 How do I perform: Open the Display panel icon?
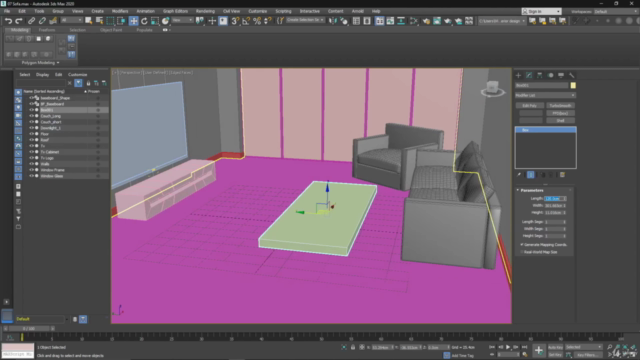click(561, 75)
